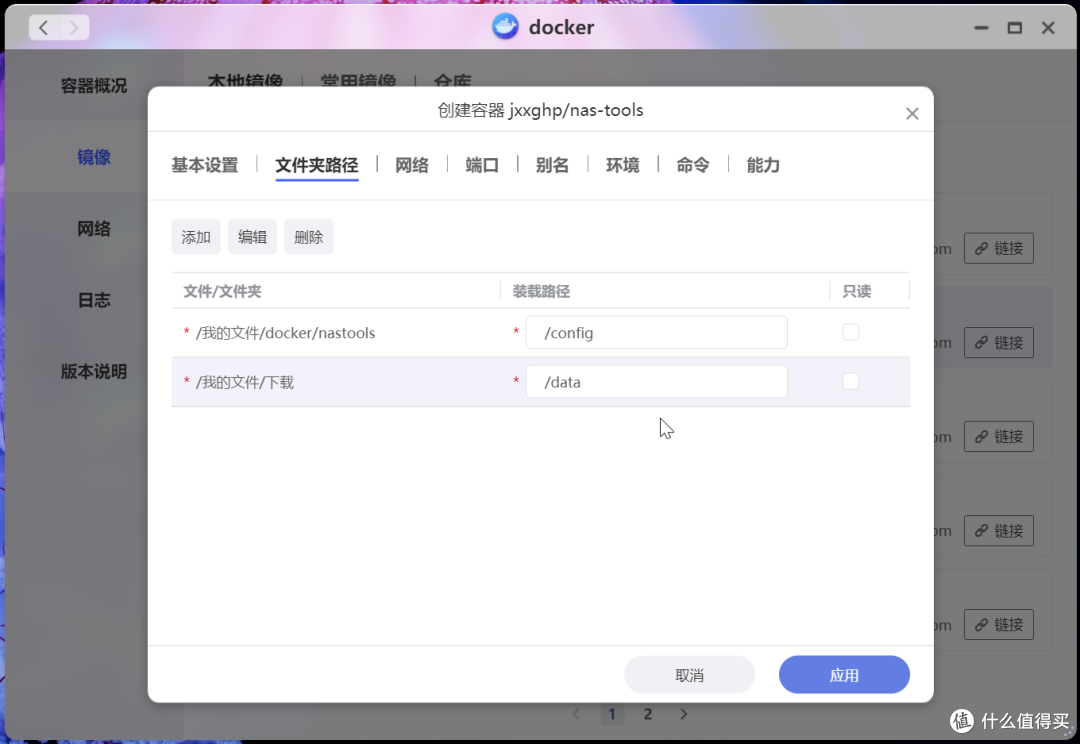Click the 只读 column header
This screenshot has width=1080, height=744.
[857, 291]
